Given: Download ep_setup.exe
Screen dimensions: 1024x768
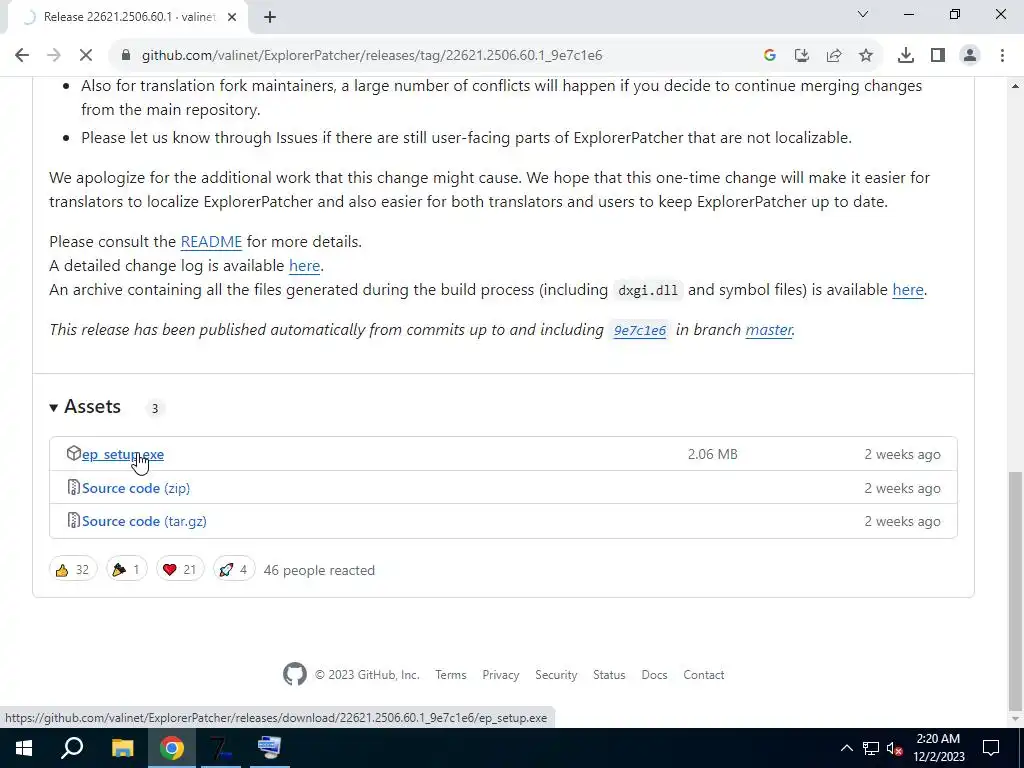Looking at the screenshot, I should point(123,455).
